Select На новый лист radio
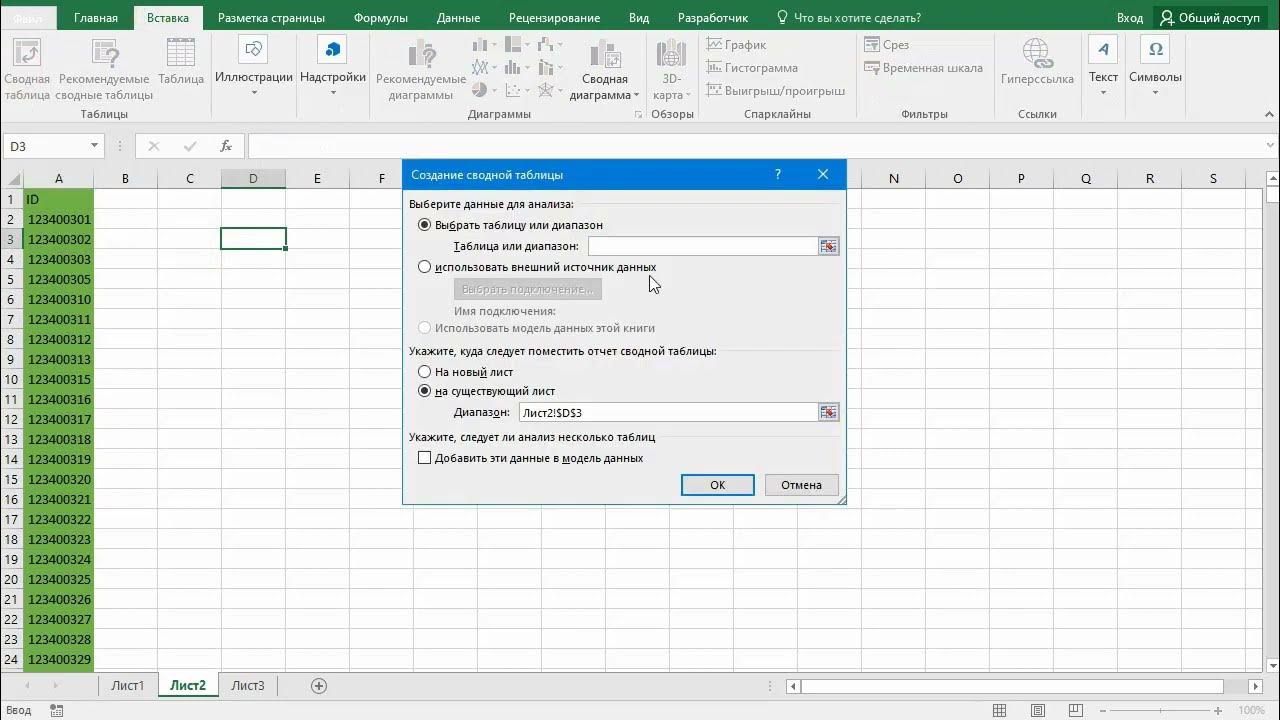The height and width of the screenshot is (720, 1280). pyautogui.click(x=424, y=372)
